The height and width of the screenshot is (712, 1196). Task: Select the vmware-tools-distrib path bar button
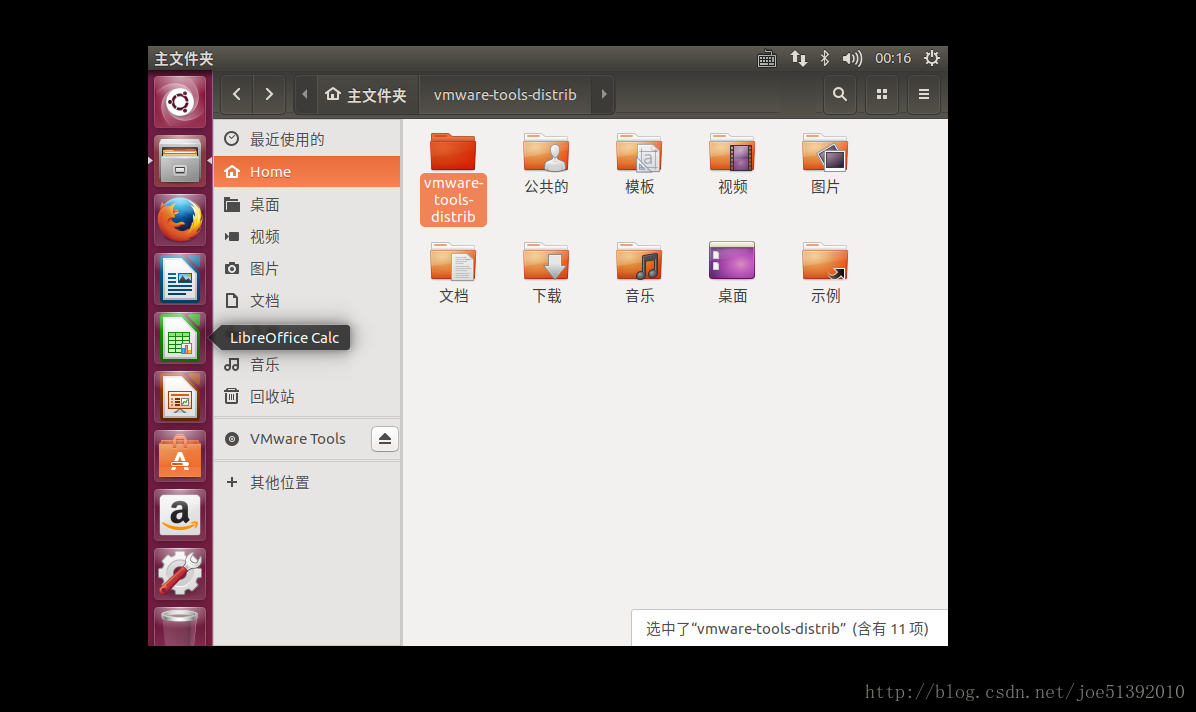(505, 95)
